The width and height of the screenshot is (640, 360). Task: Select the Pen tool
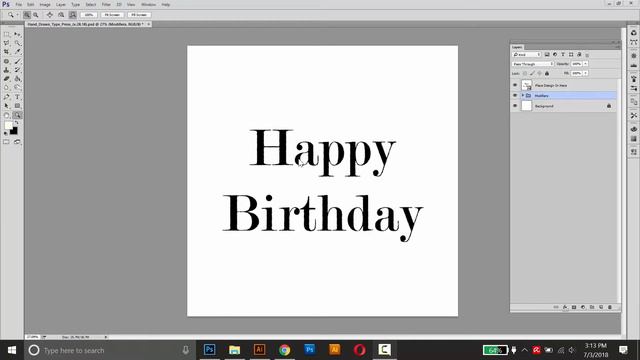[7, 97]
